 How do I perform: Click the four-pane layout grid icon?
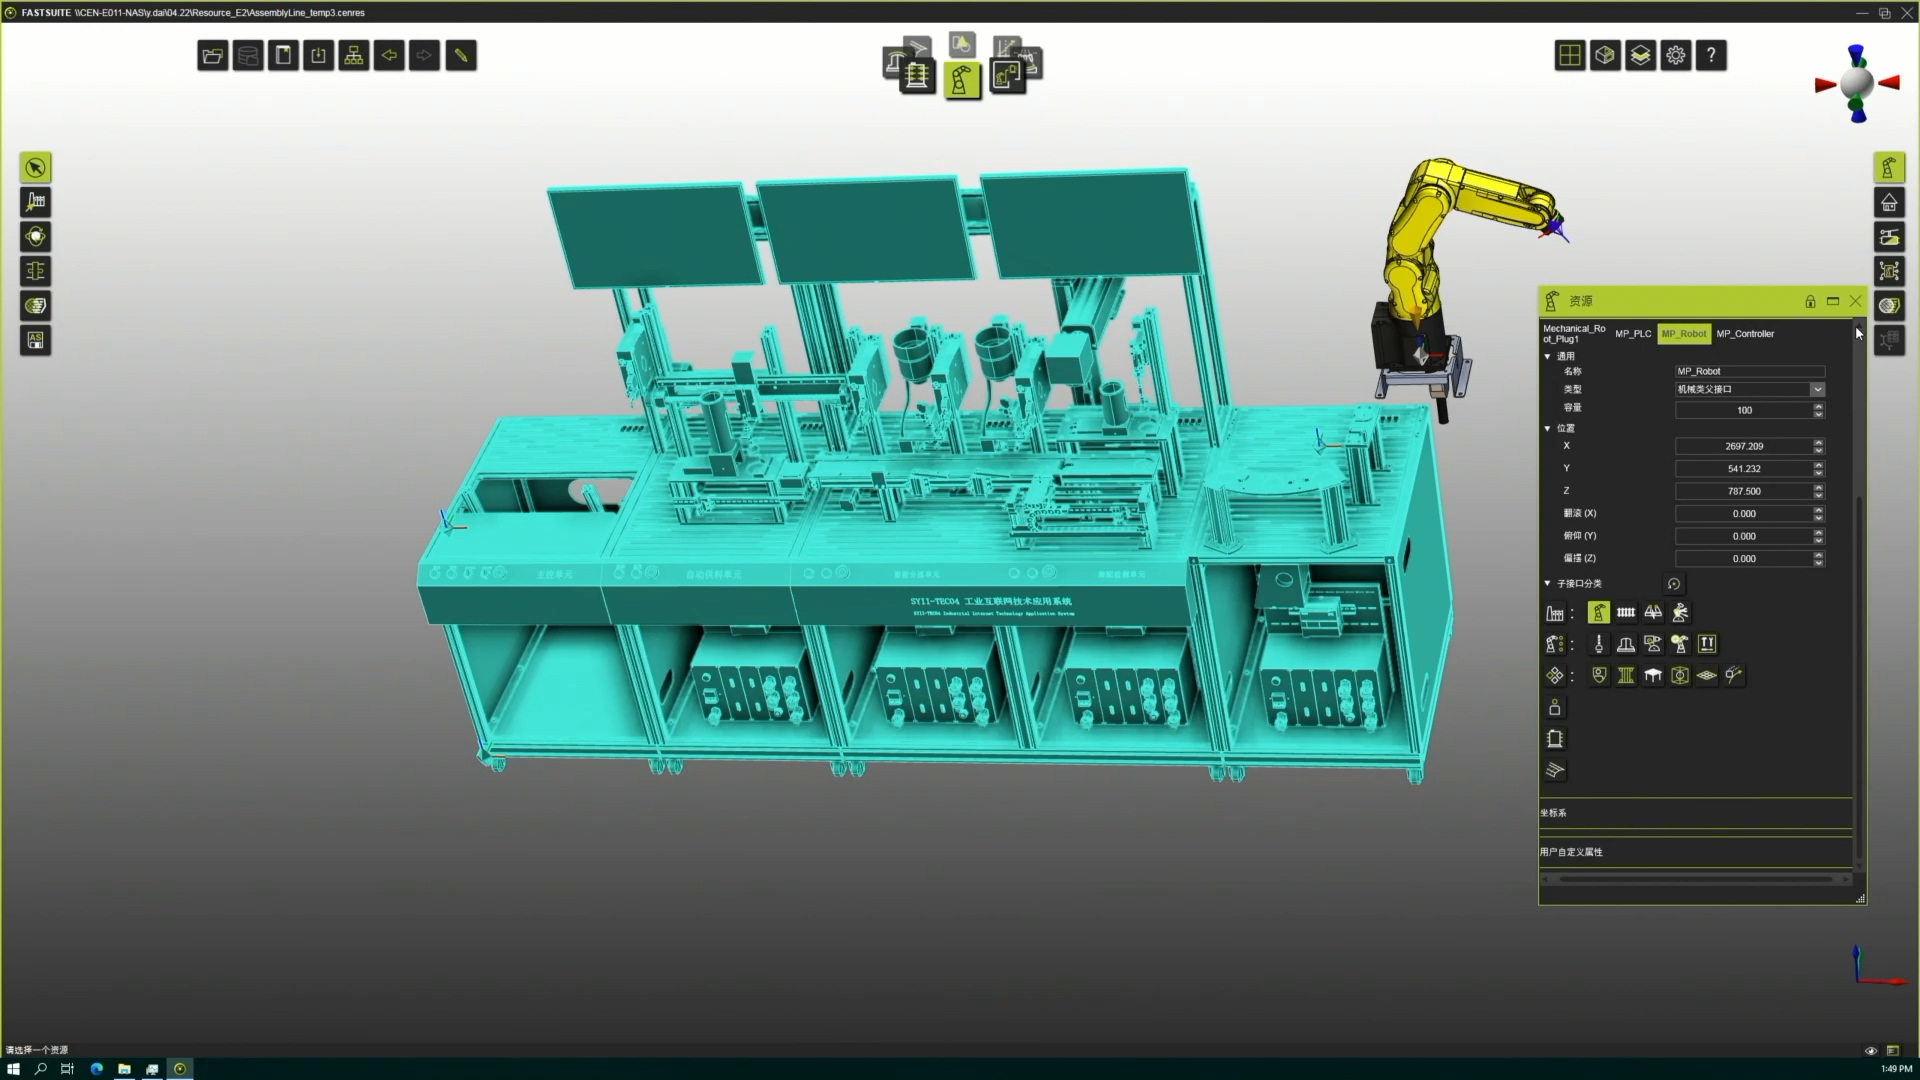1570,56
